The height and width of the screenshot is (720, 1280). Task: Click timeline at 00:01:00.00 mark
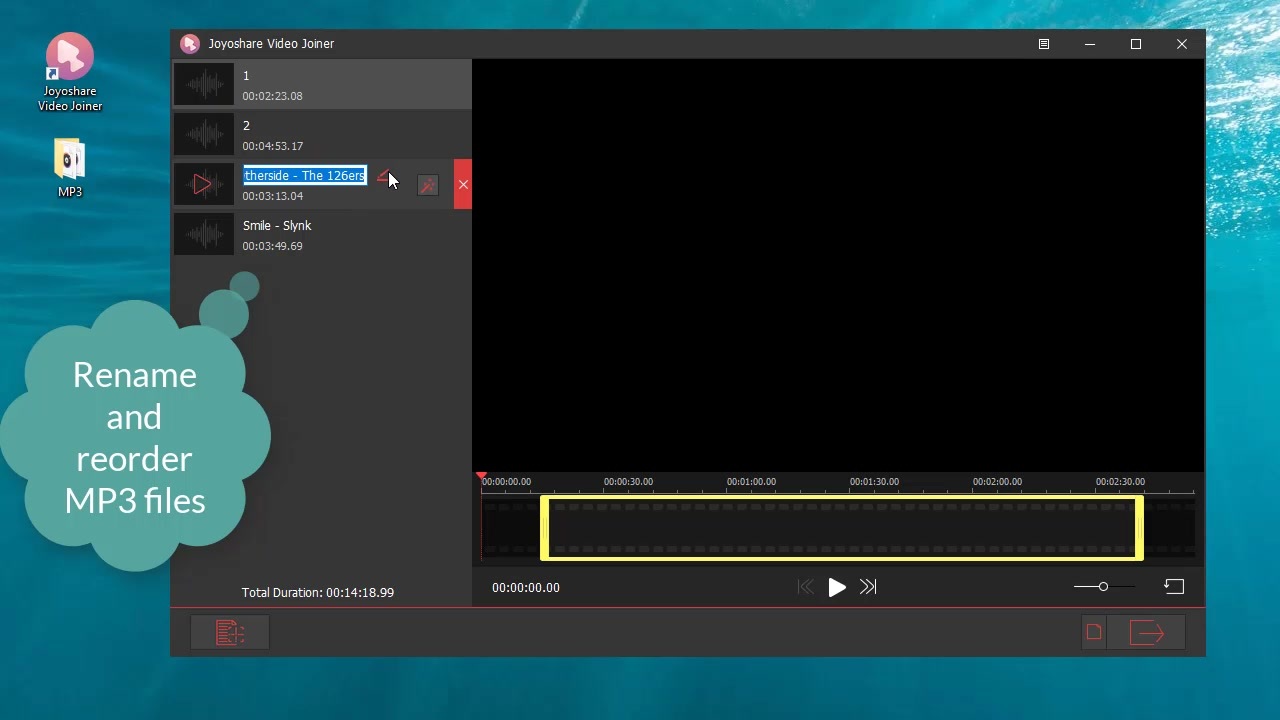tap(751, 482)
